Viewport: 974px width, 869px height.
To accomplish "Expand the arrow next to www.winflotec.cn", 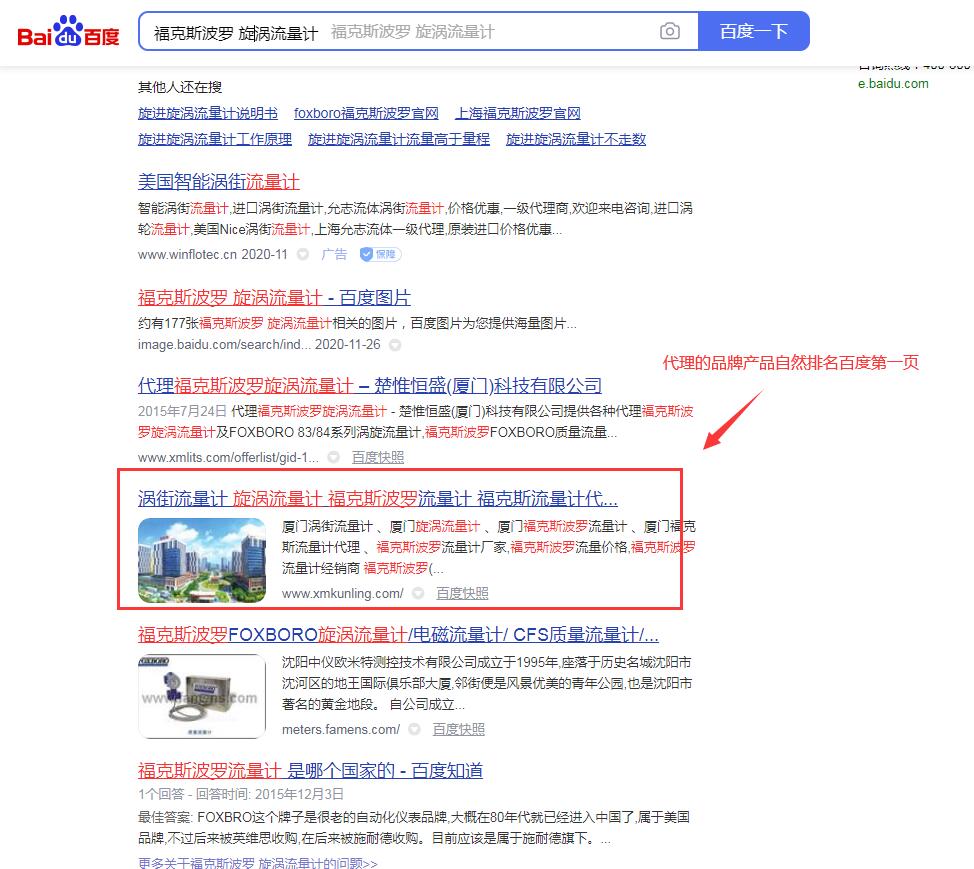I will (303, 255).
